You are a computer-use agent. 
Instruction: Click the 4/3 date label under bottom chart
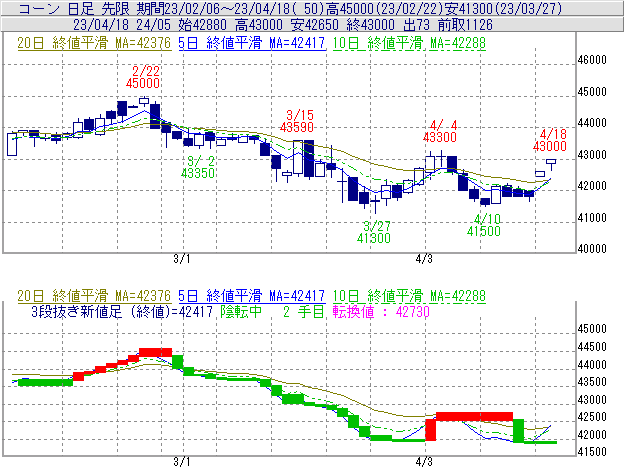[424, 462]
